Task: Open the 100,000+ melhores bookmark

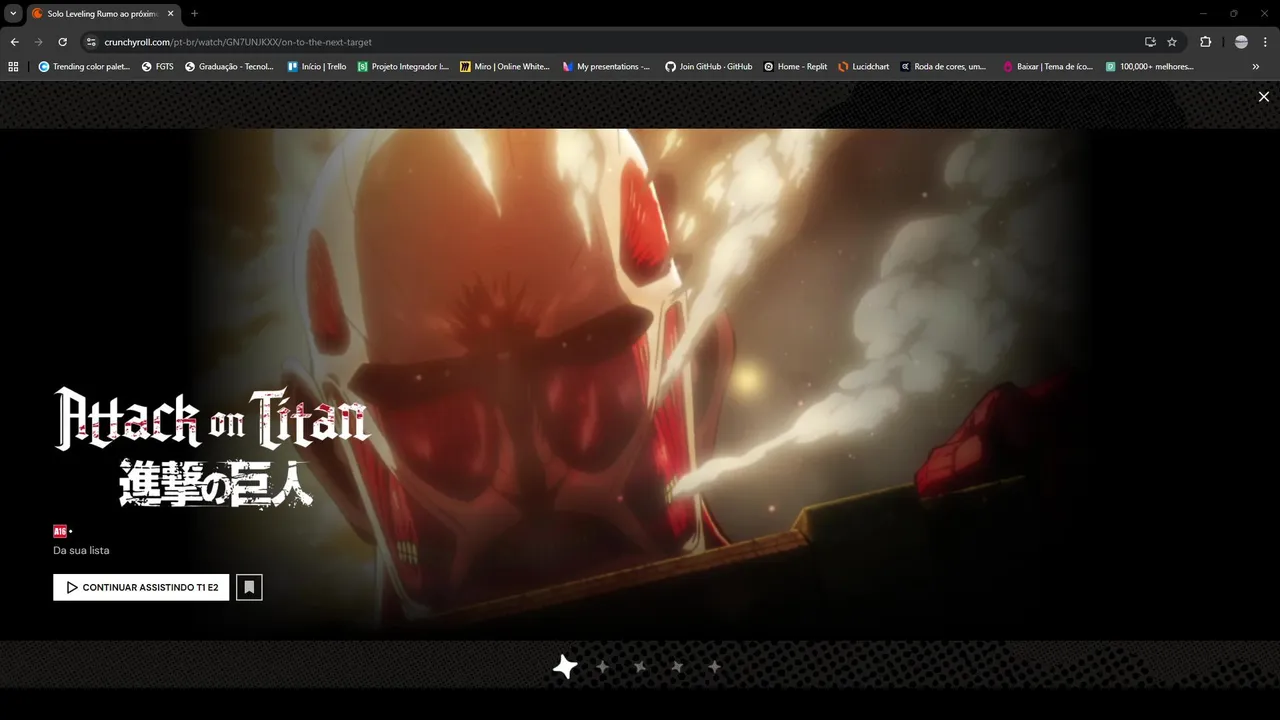Action: [1150, 67]
